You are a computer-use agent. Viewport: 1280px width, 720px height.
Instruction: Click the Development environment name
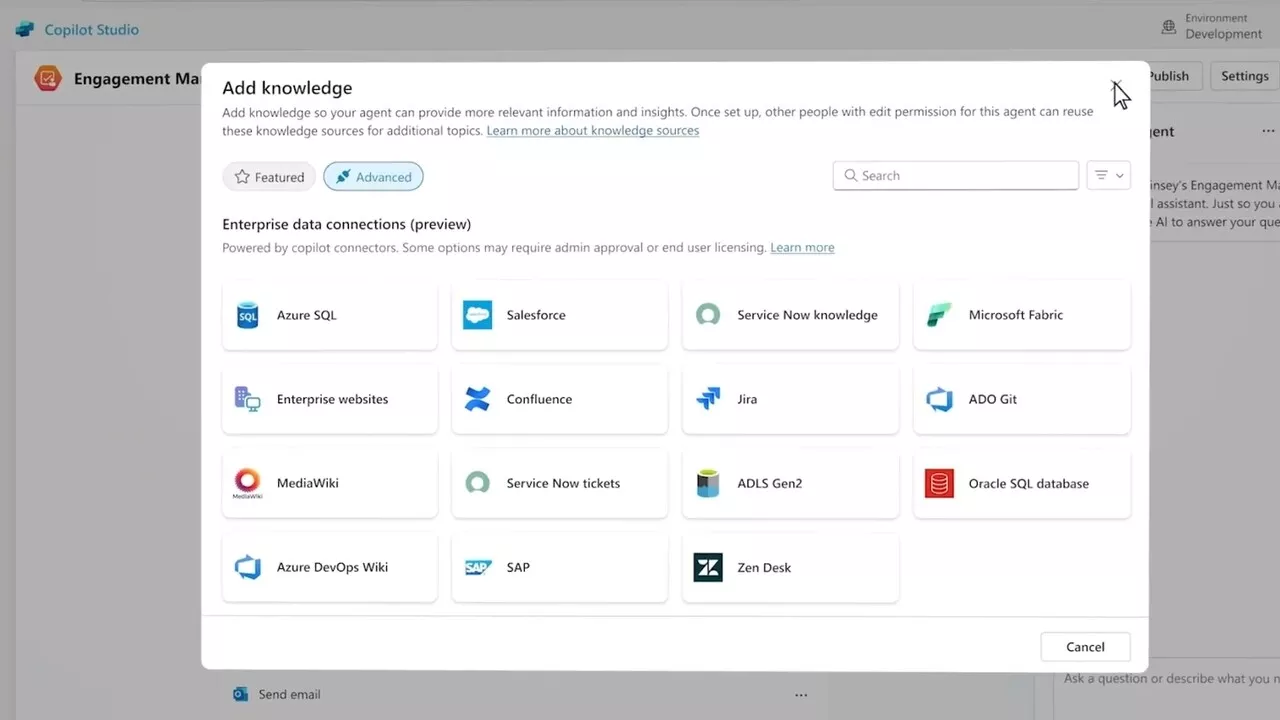pos(1224,34)
